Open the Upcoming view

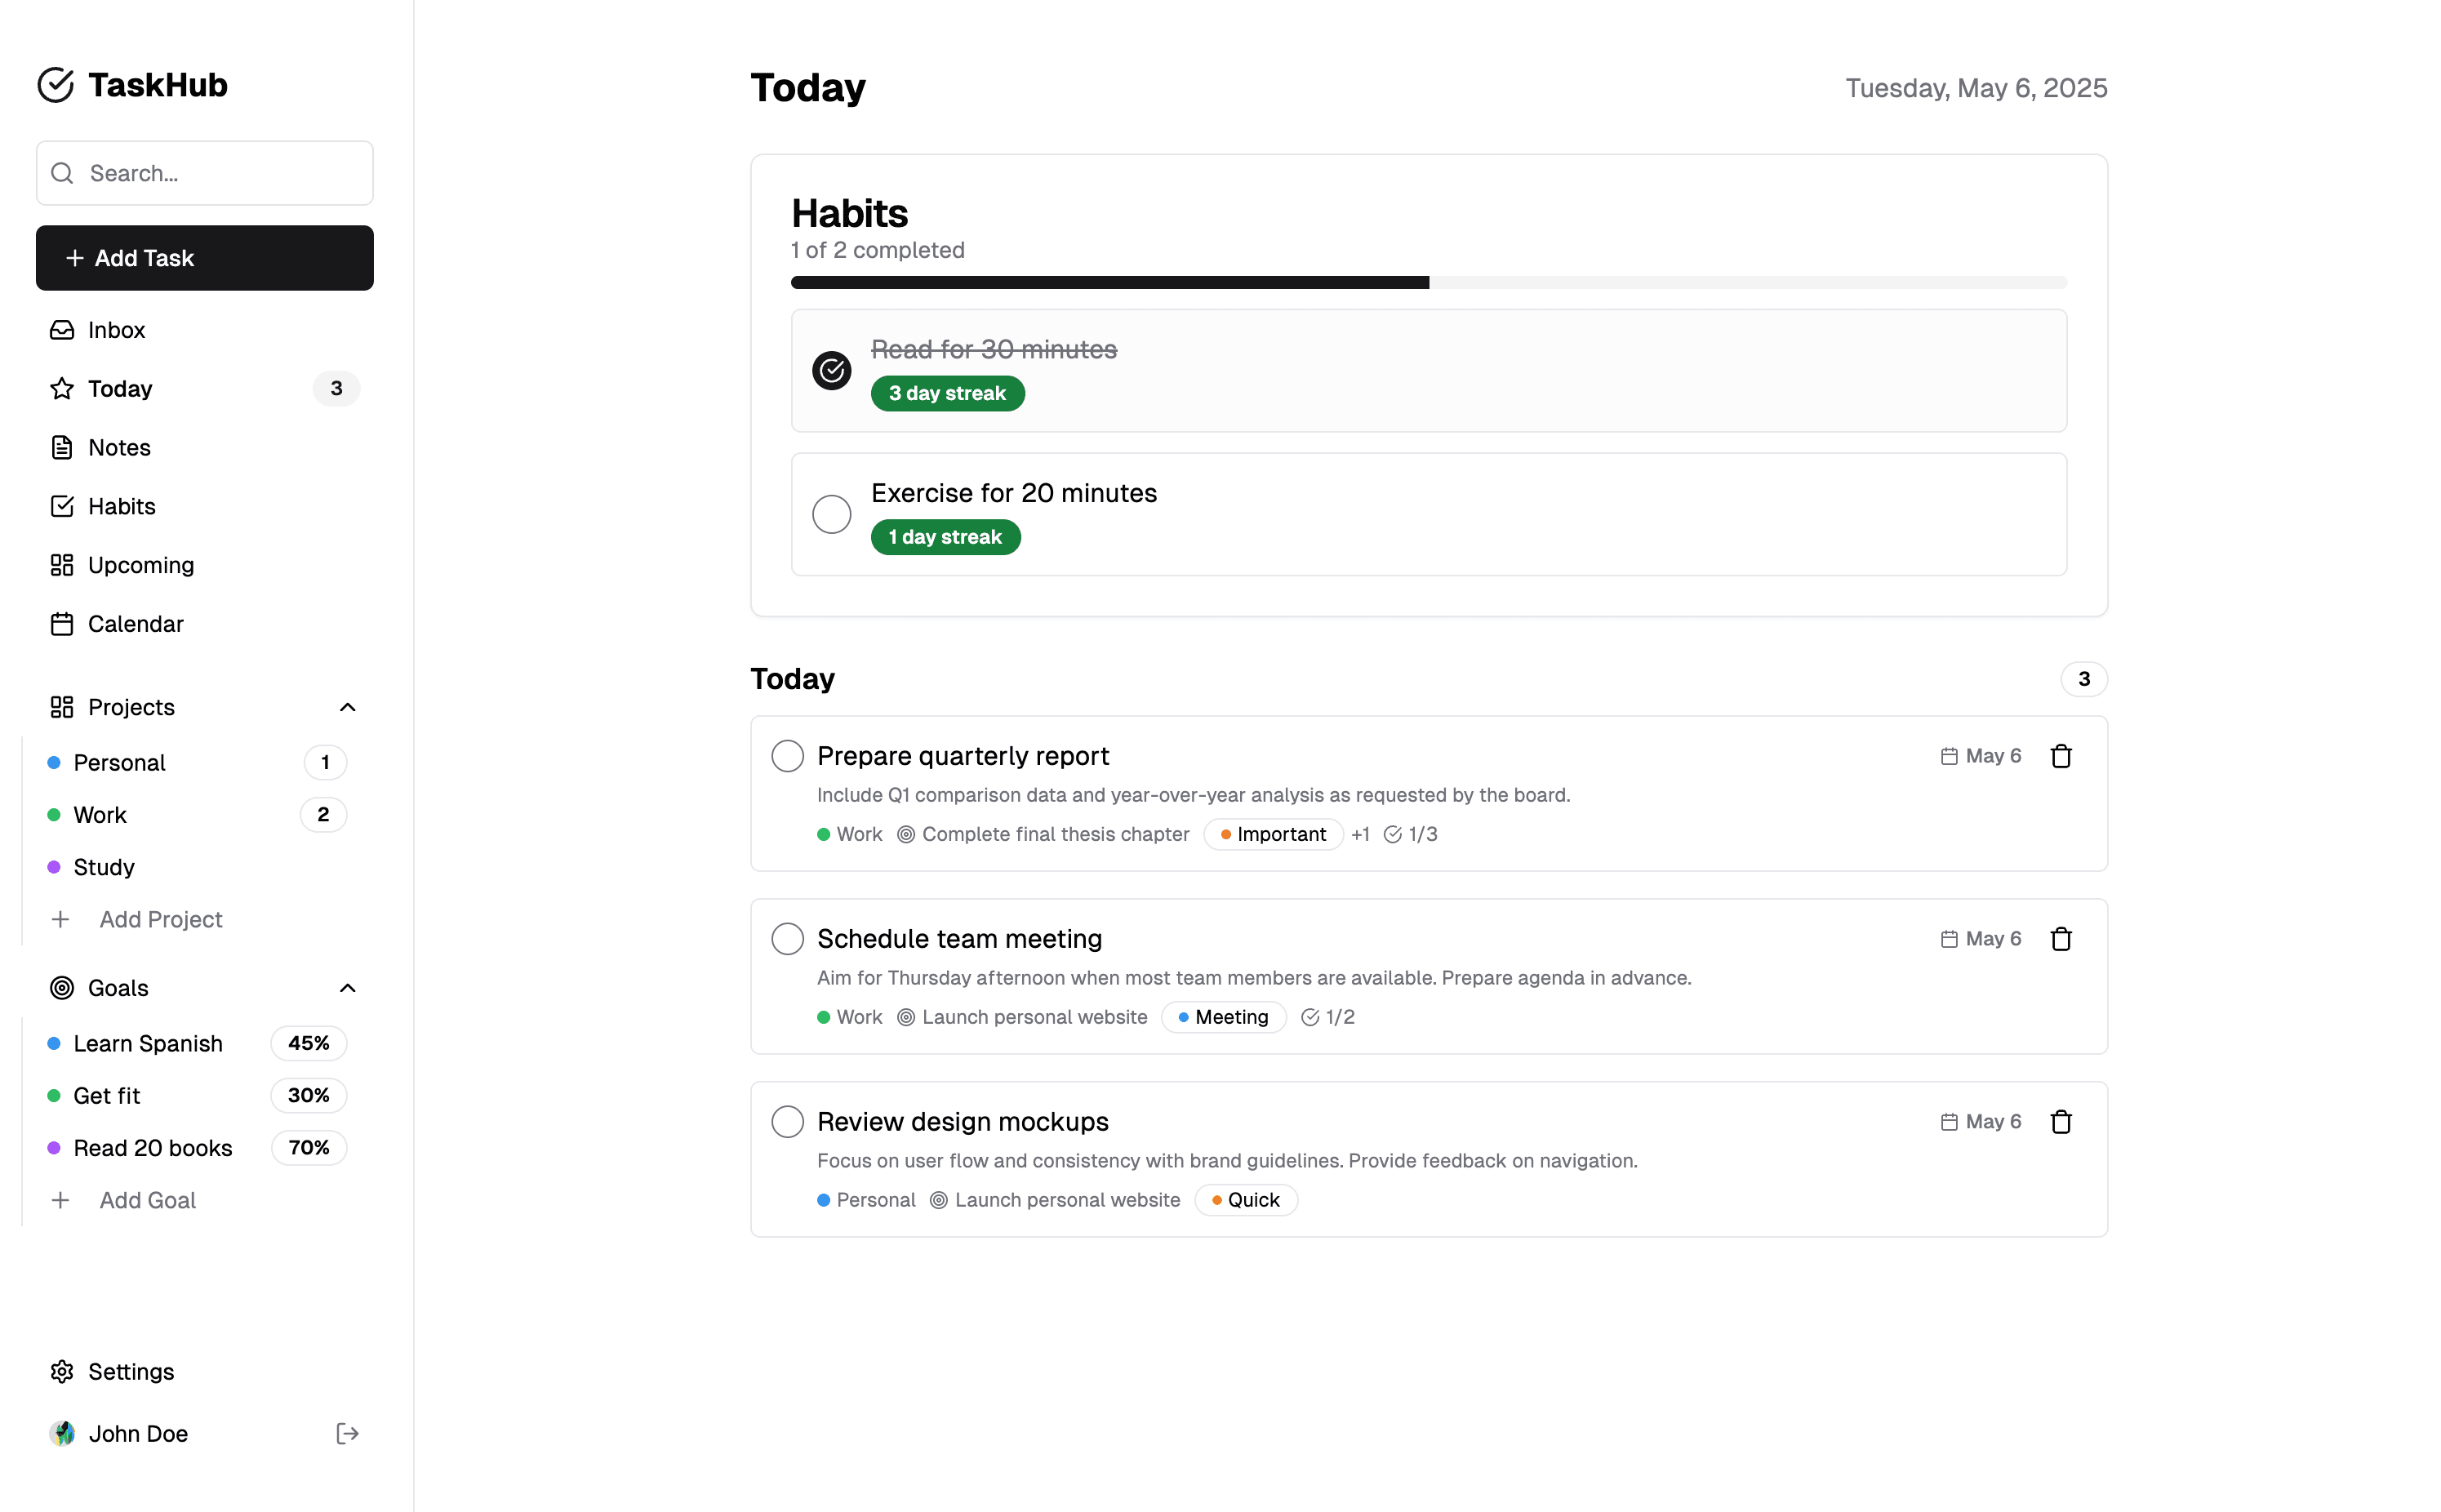[140, 565]
